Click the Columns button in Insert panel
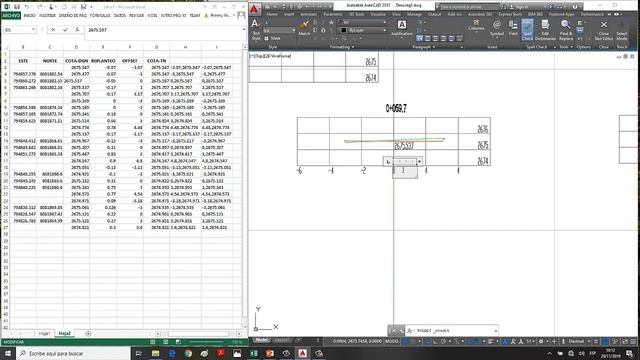 pyautogui.click(x=476, y=25)
